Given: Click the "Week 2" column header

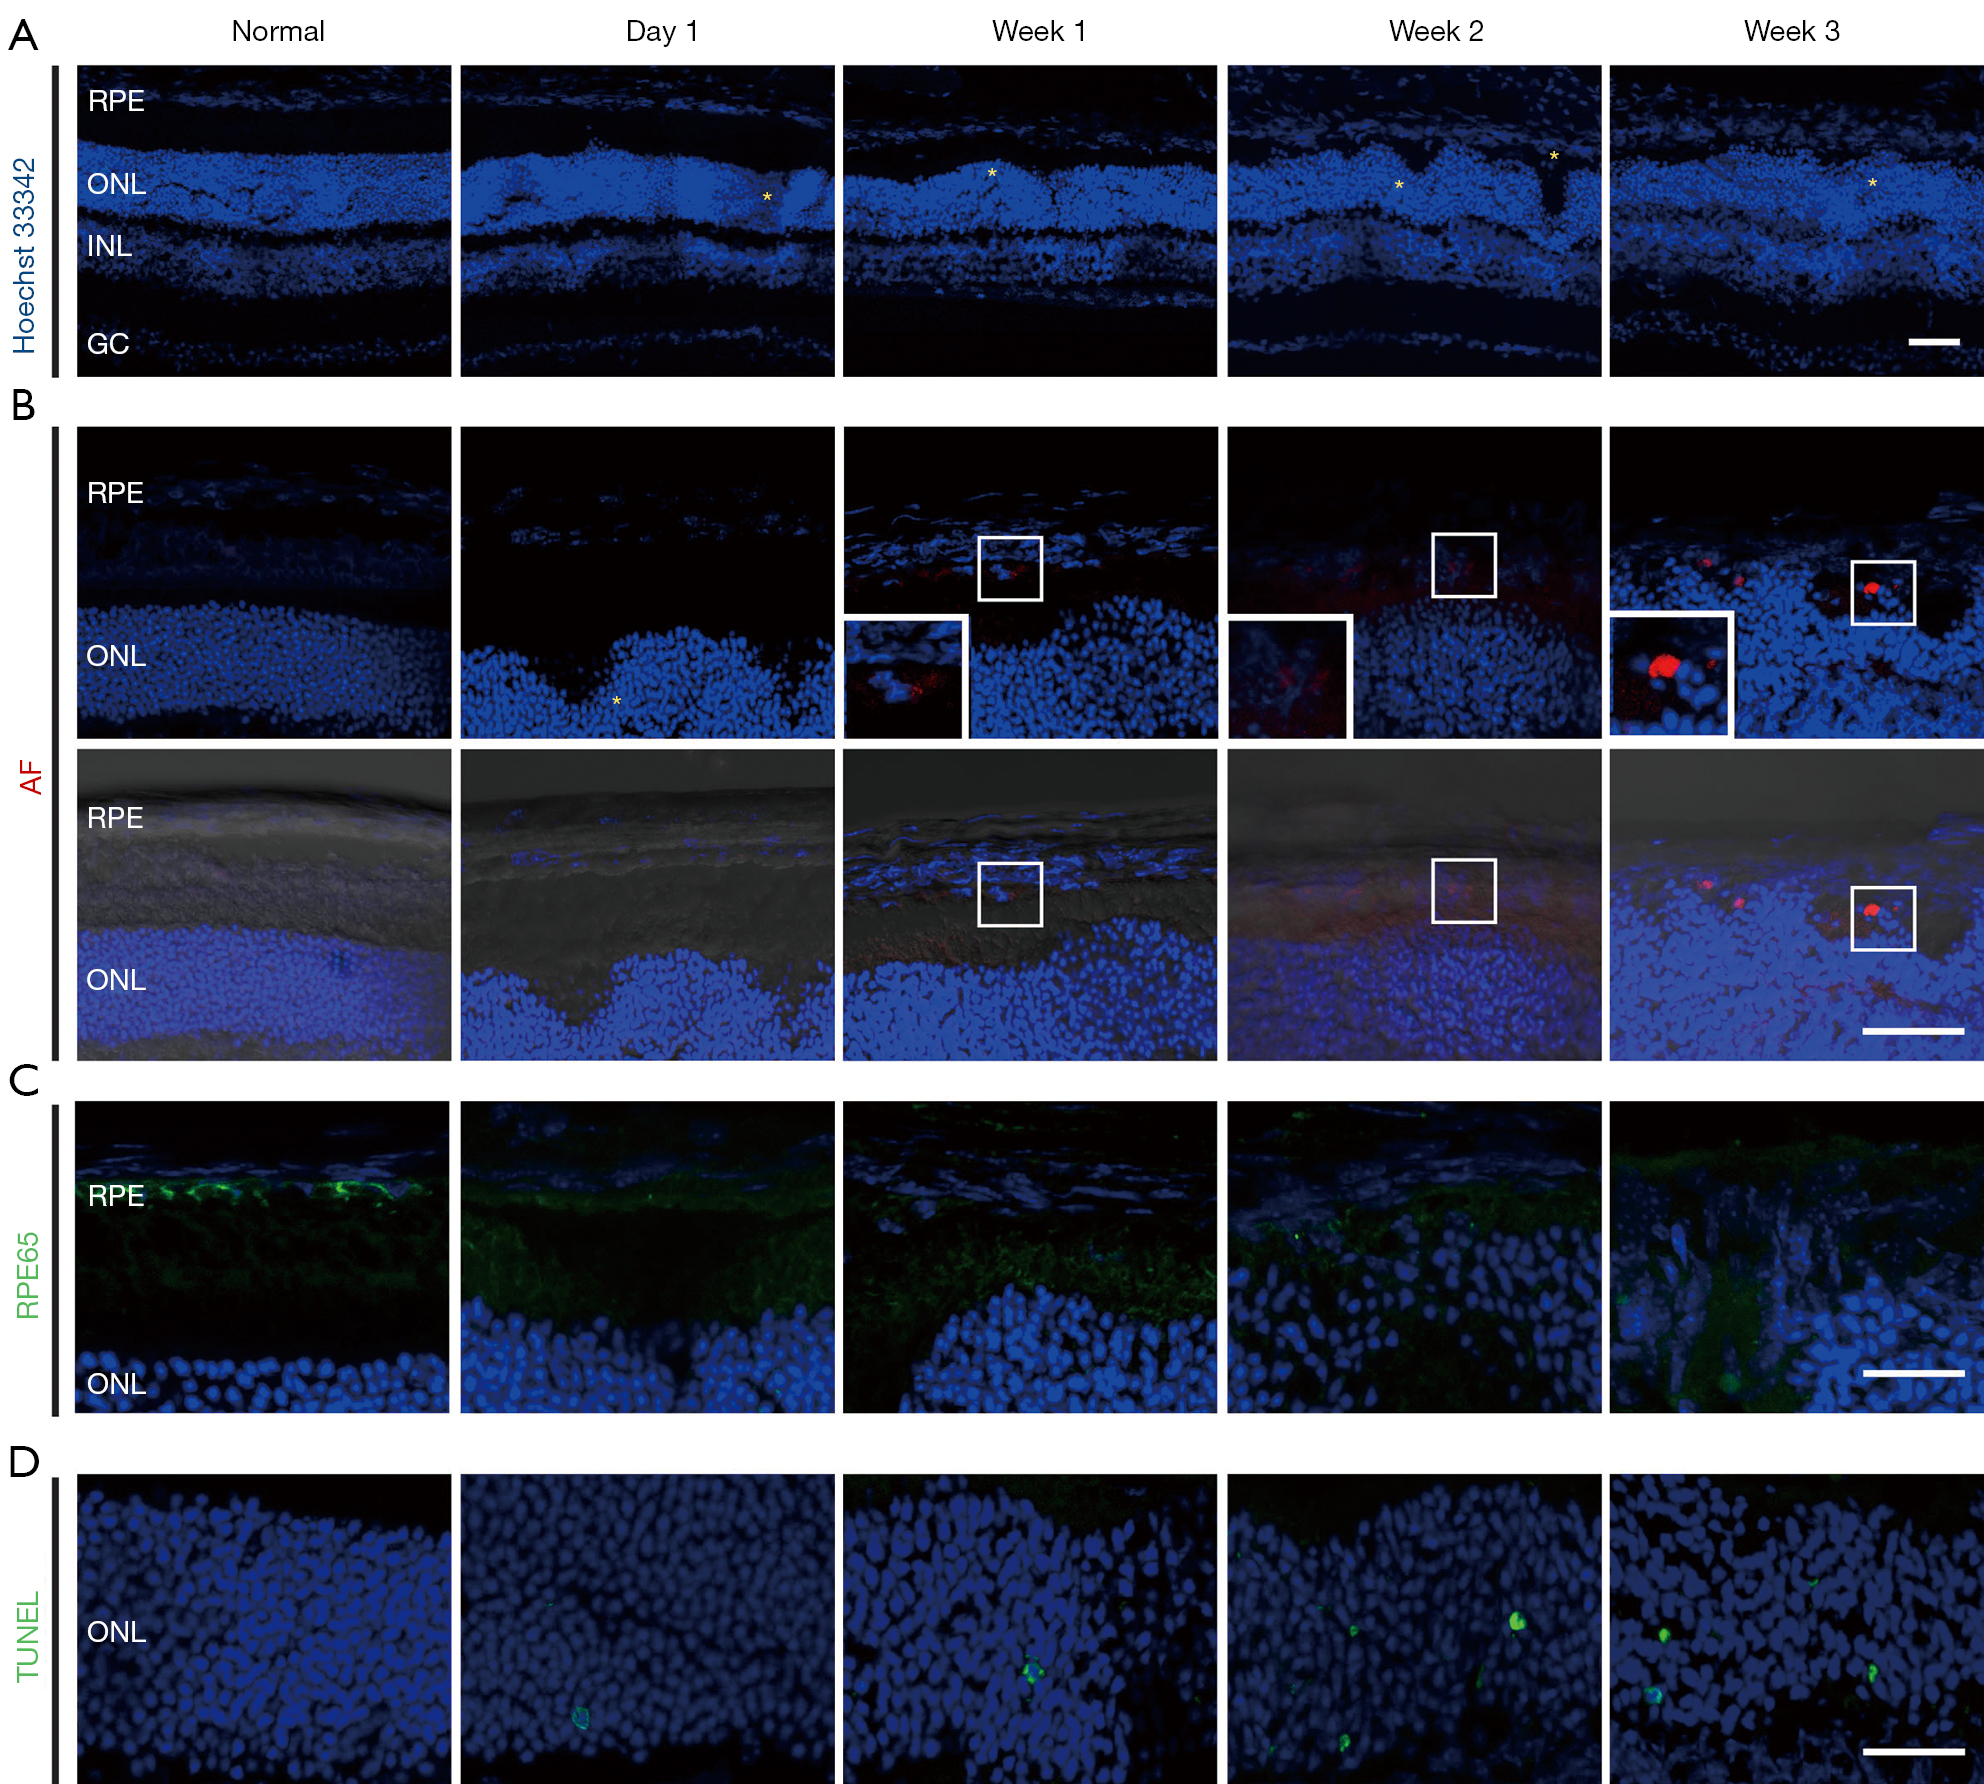Looking at the screenshot, I should [1435, 31].
